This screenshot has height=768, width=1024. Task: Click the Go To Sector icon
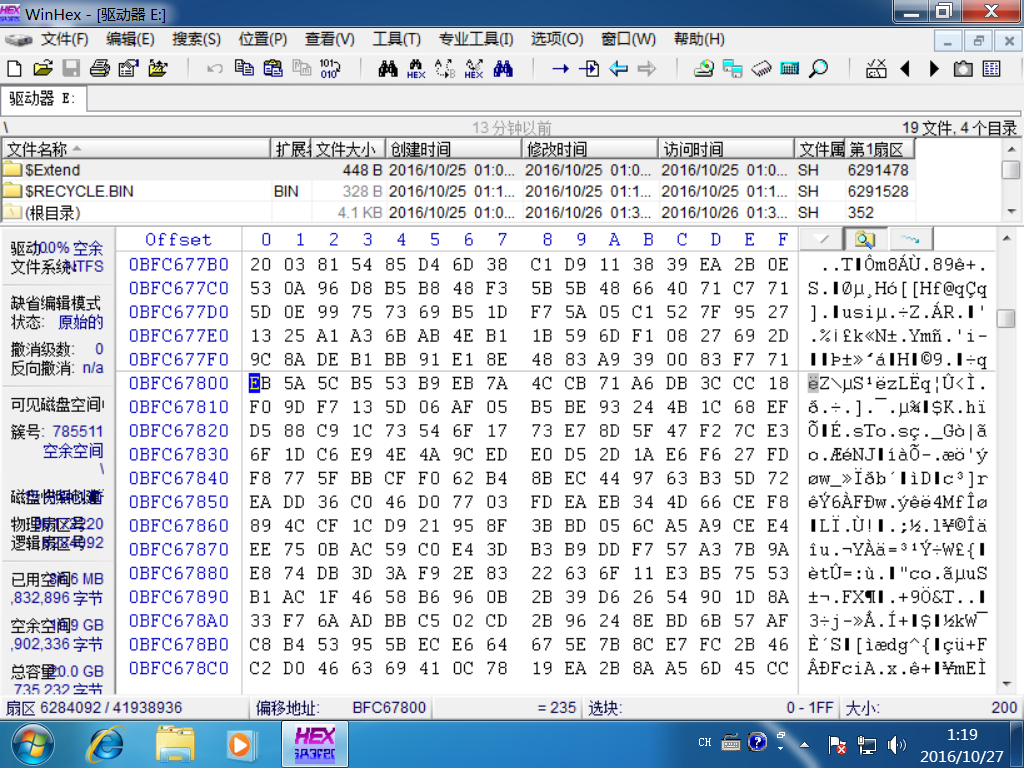(589, 68)
